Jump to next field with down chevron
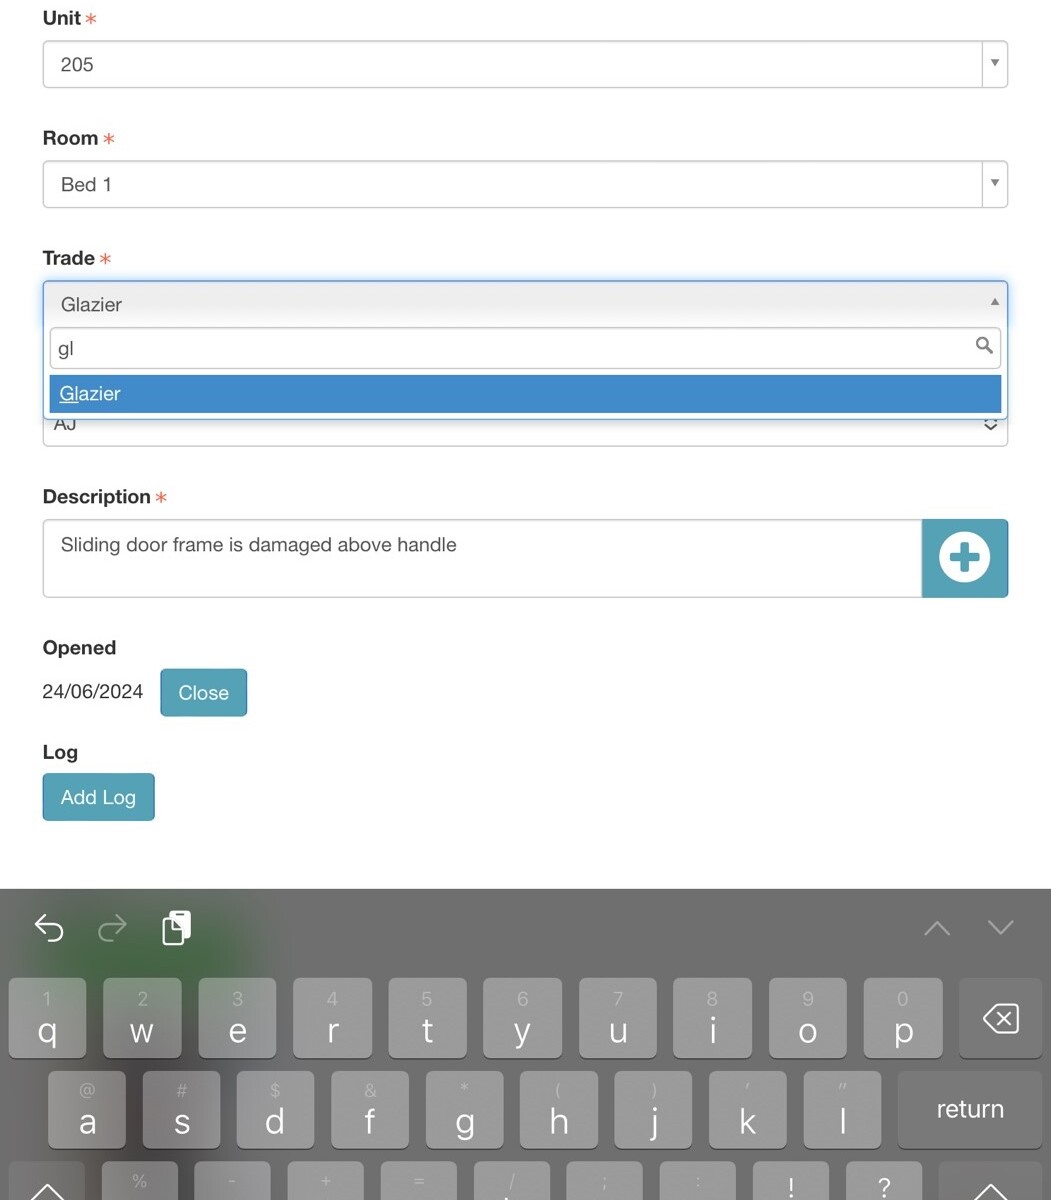Screen dimensions: 1051x1200 tap(1000, 928)
